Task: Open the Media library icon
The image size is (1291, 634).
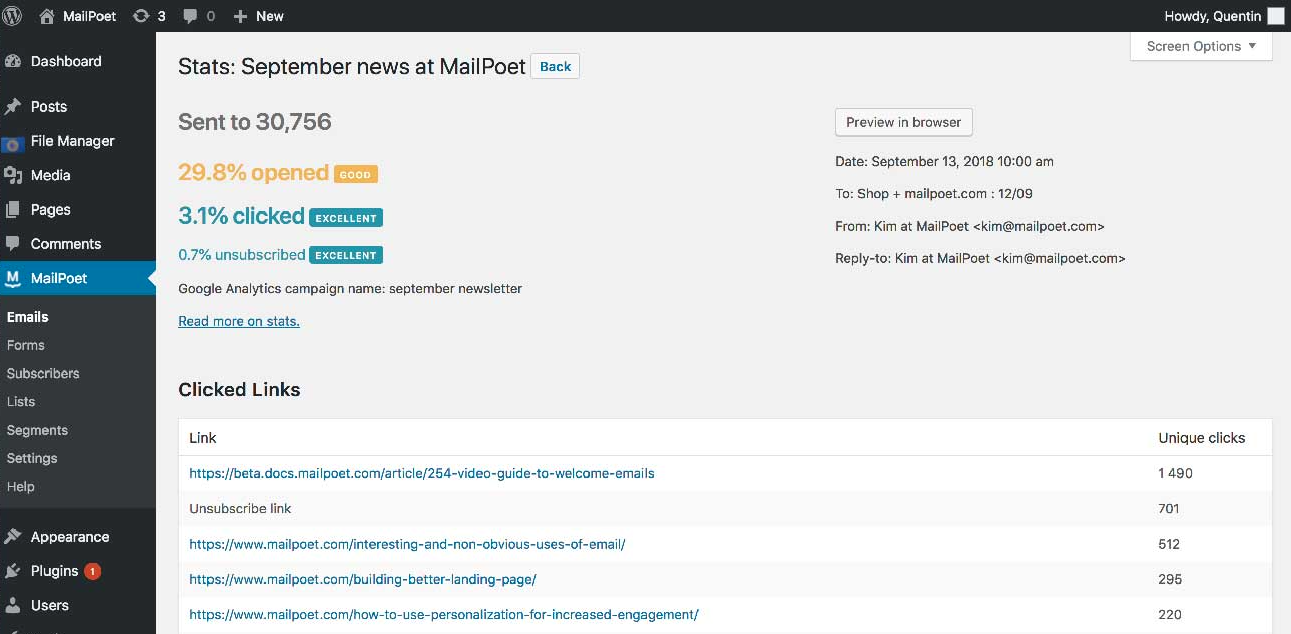Action: 13,175
